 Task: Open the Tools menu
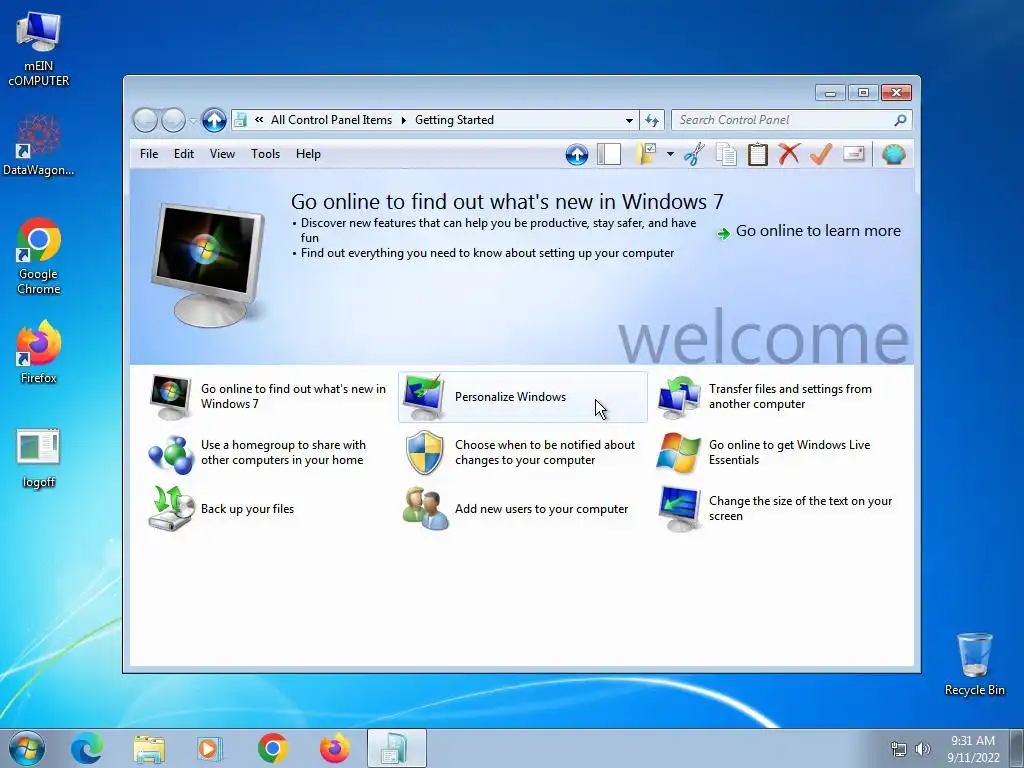(x=265, y=154)
